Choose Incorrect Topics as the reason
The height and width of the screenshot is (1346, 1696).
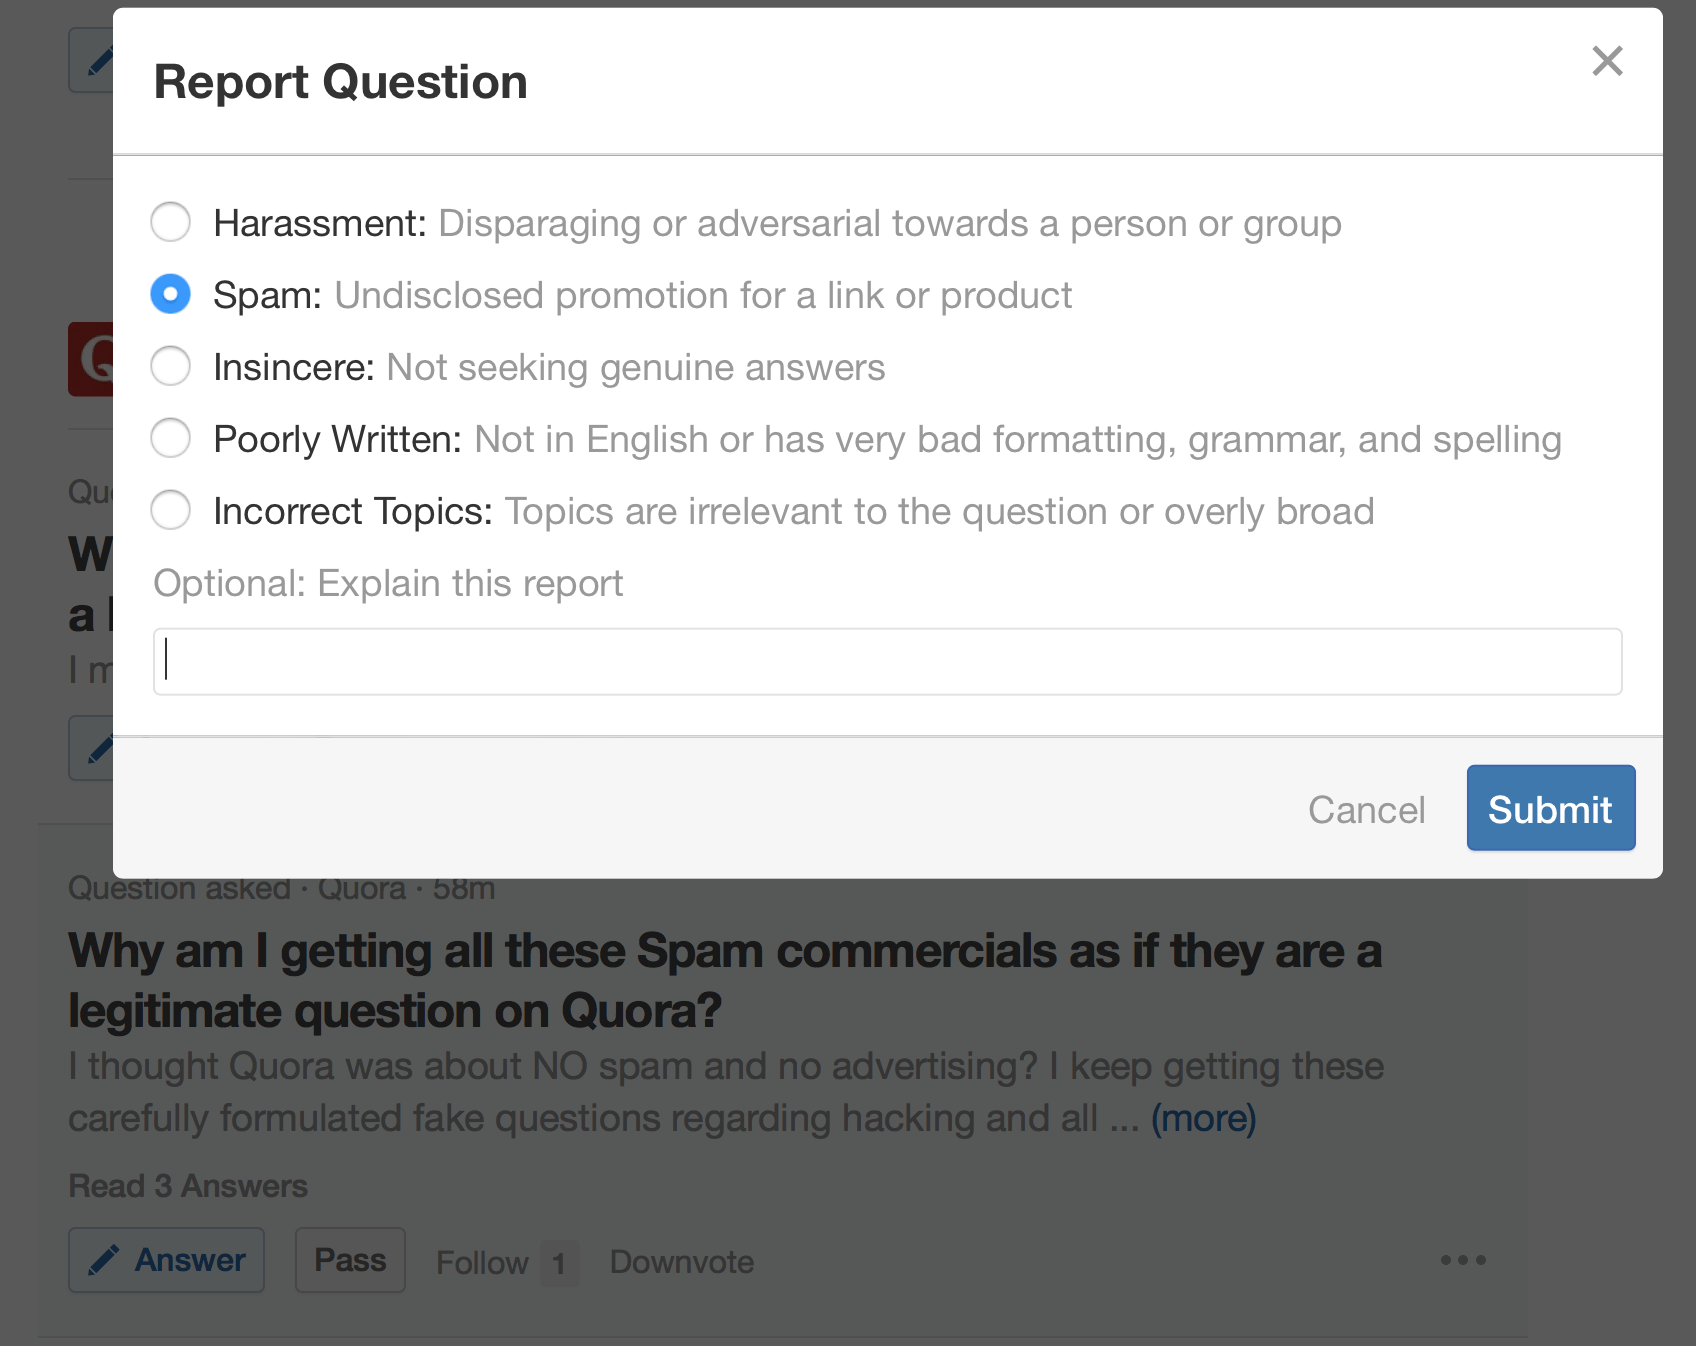click(x=170, y=510)
